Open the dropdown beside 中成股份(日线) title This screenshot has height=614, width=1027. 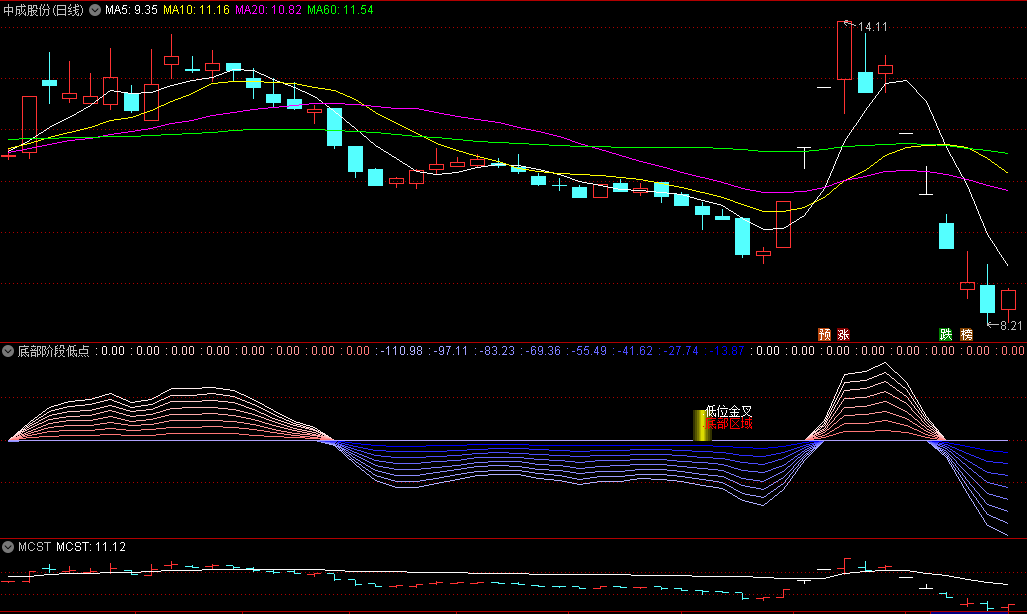[x=94, y=9]
